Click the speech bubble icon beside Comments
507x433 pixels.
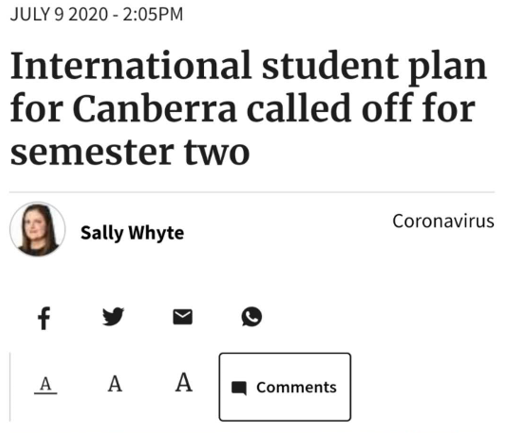[239, 388]
